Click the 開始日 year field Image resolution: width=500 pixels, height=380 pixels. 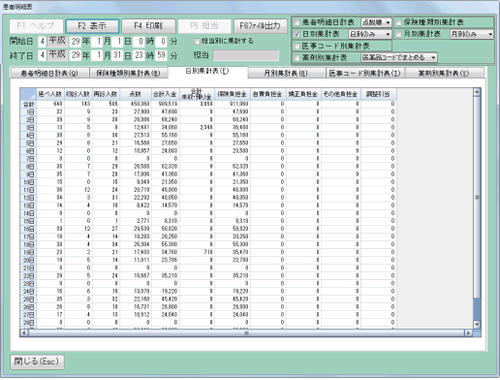tap(76, 41)
